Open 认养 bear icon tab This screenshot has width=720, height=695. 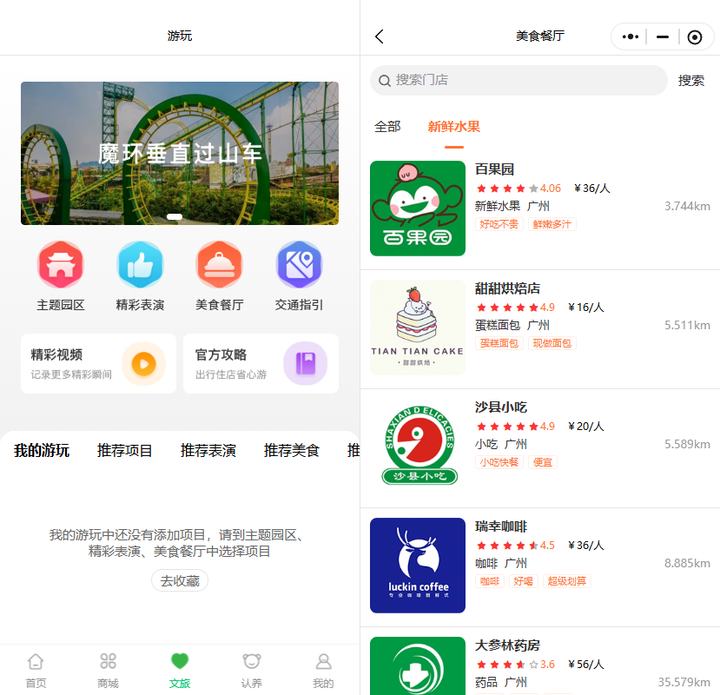click(x=252, y=661)
